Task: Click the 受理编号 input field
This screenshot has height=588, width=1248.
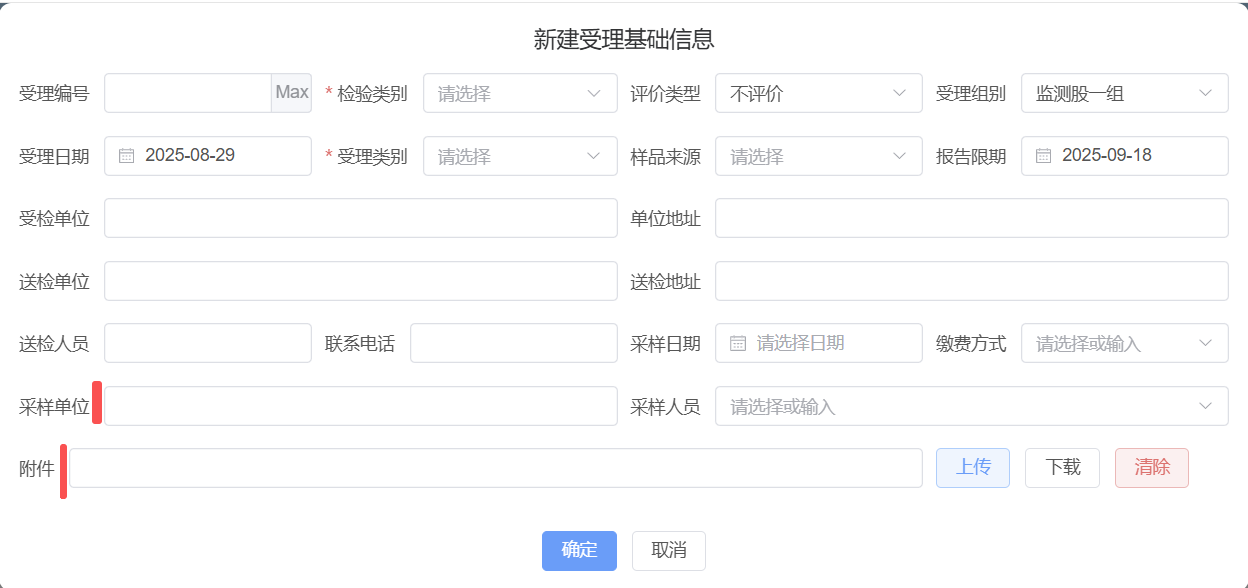Action: point(188,93)
